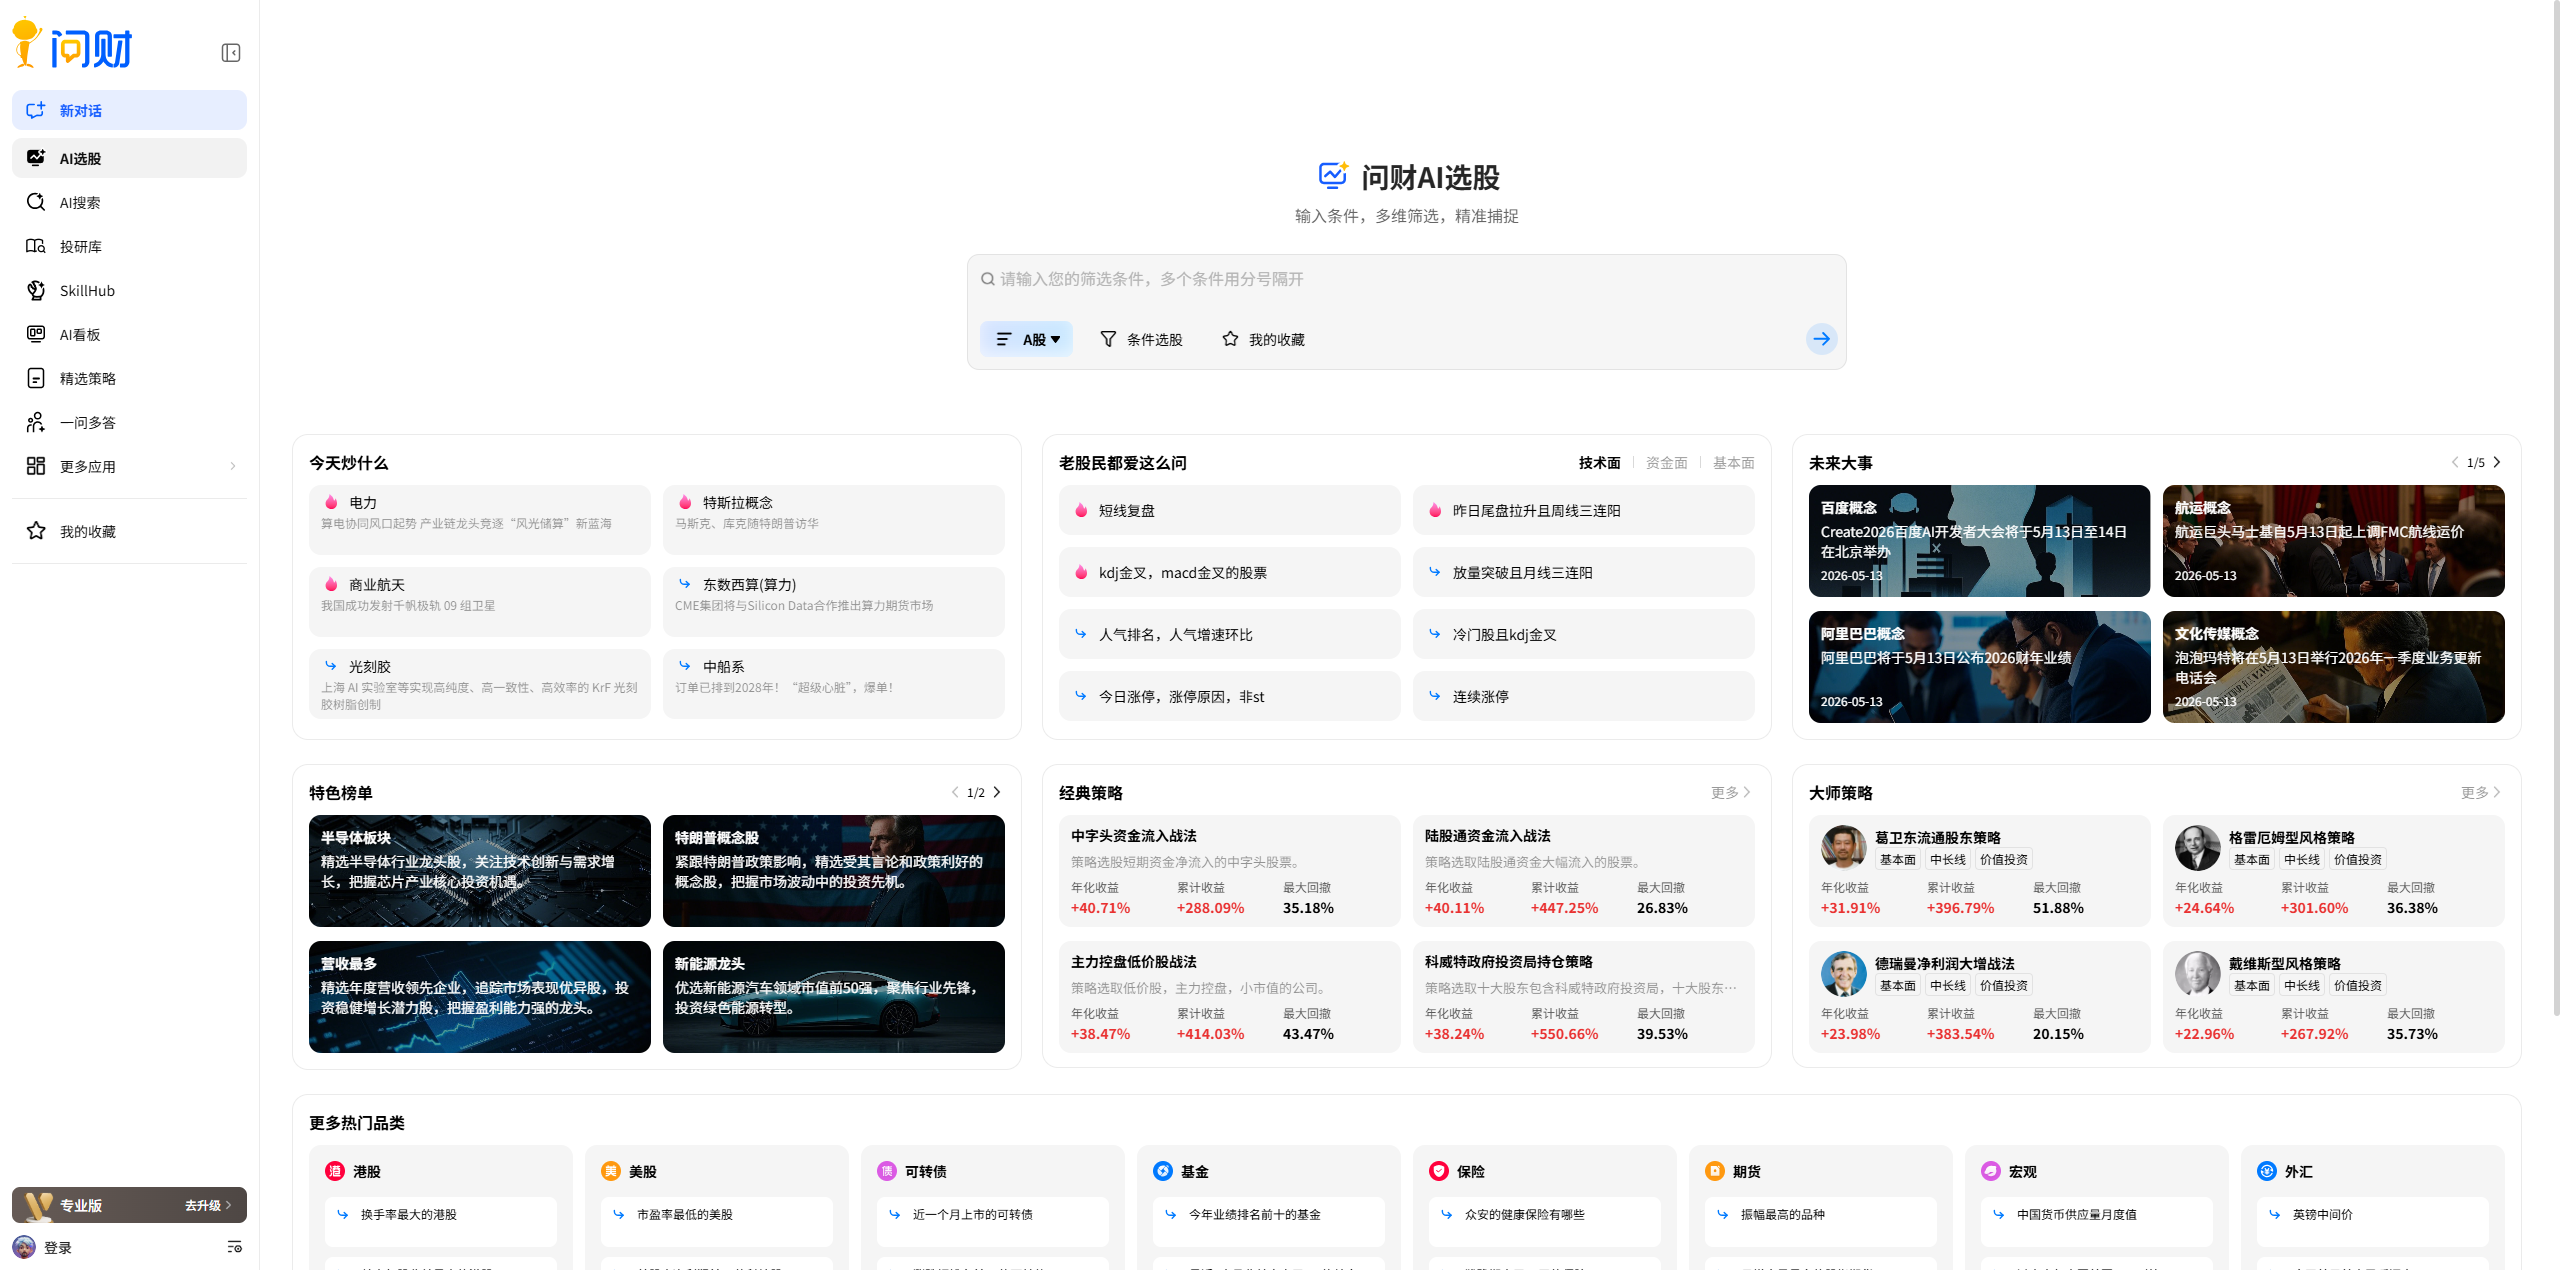Open the 中船系 topic card
Screen dimensions: 2560x1270
(834, 683)
